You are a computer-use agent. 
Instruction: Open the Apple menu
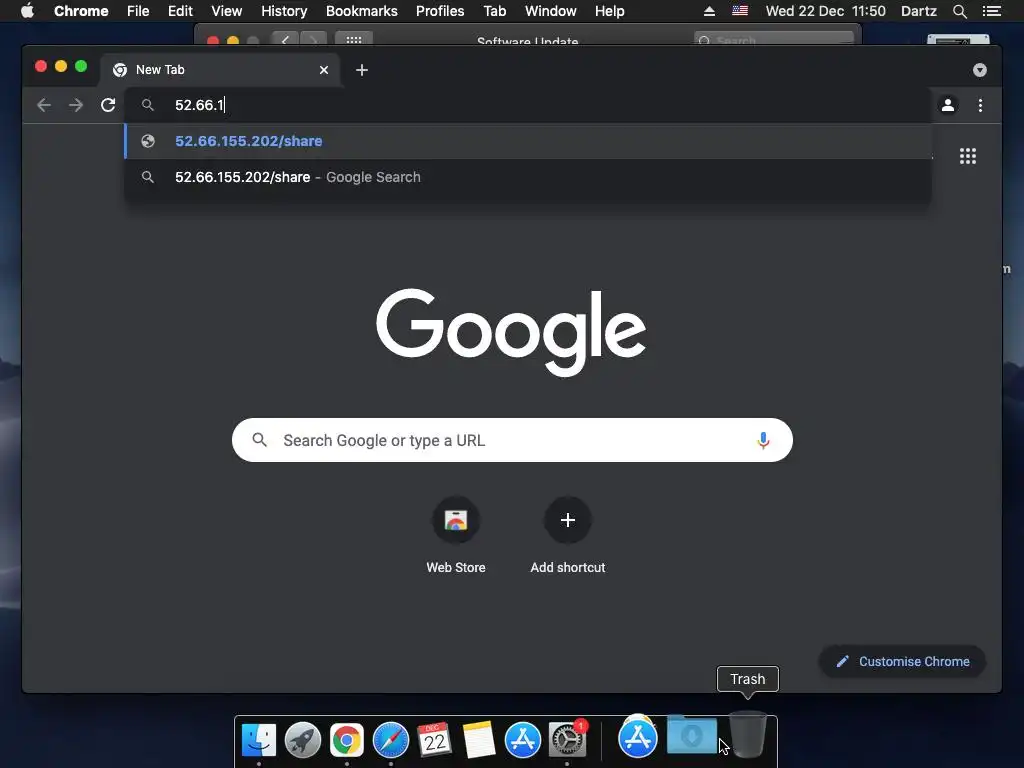pos(27,11)
